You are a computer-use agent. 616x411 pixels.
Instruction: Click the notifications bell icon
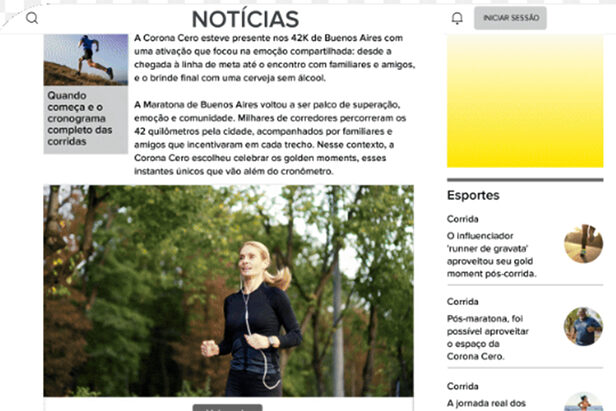point(457,18)
